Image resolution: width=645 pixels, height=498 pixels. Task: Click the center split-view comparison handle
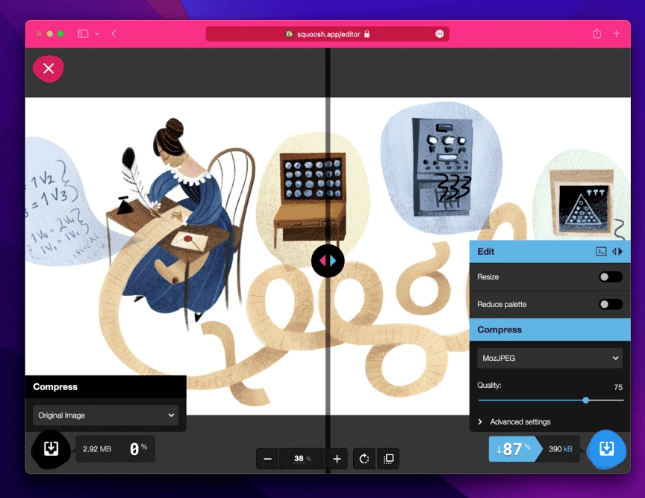pos(327,261)
